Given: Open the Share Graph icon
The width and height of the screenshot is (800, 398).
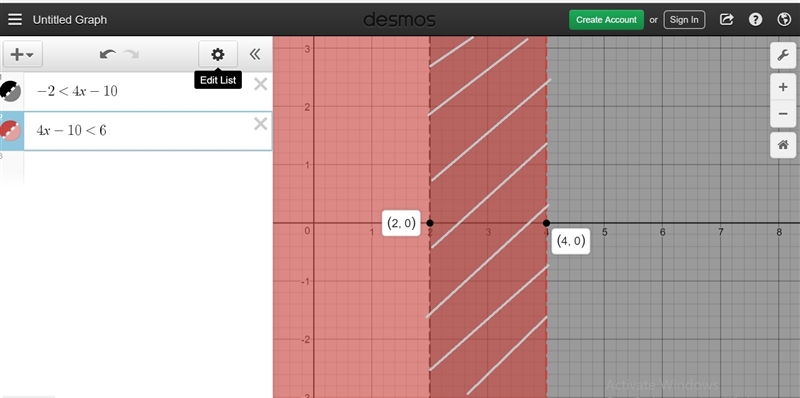Looking at the screenshot, I should [x=727, y=19].
